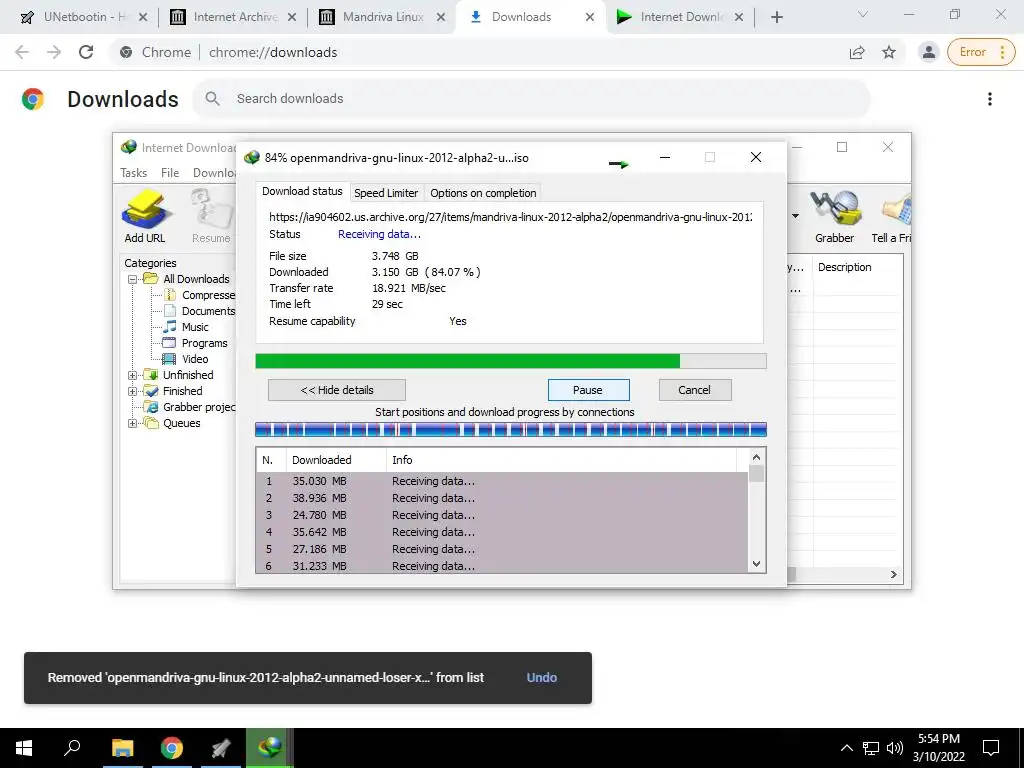
Task: Click Chrome's forward navigation arrow
Action: 54,52
